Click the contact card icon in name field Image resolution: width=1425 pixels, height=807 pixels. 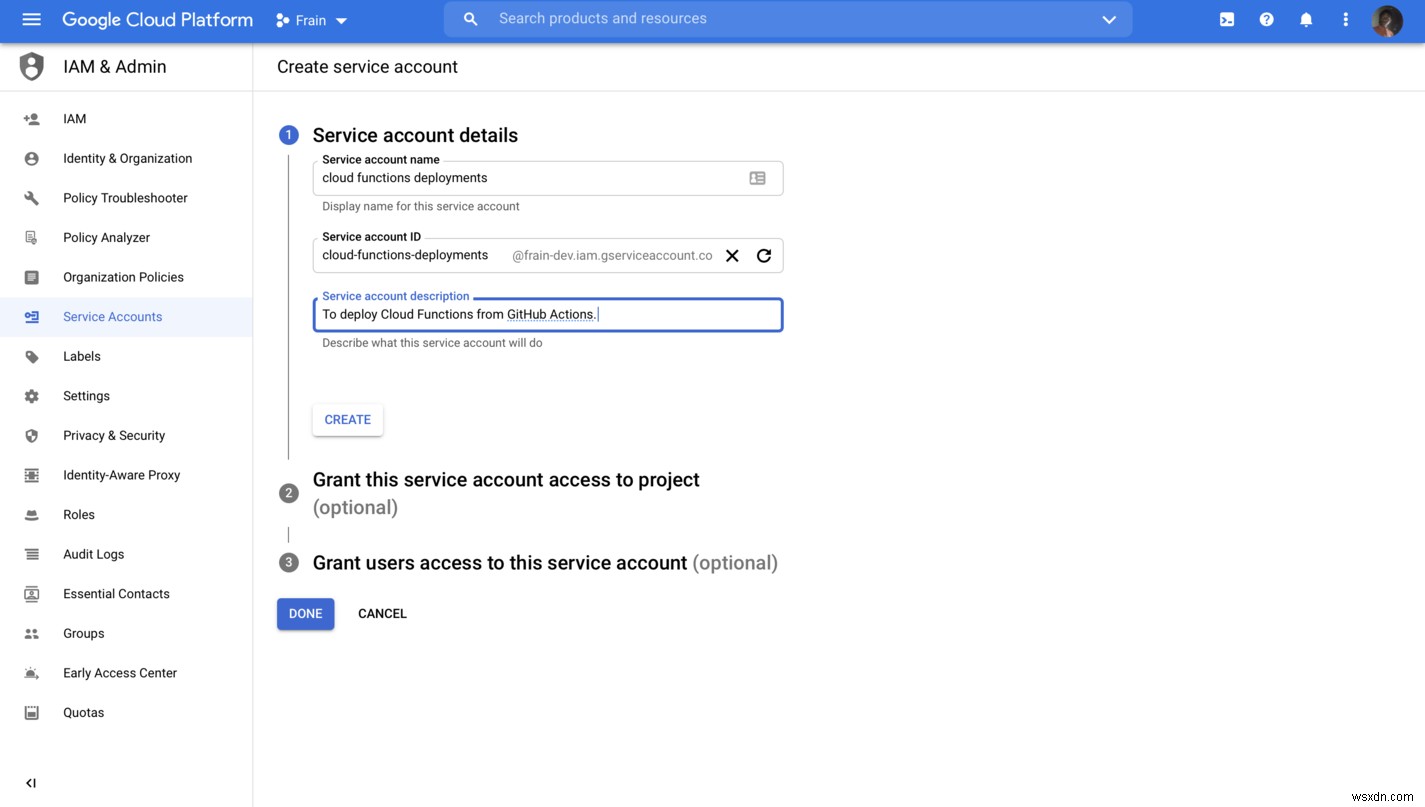(x=758, y=177)
